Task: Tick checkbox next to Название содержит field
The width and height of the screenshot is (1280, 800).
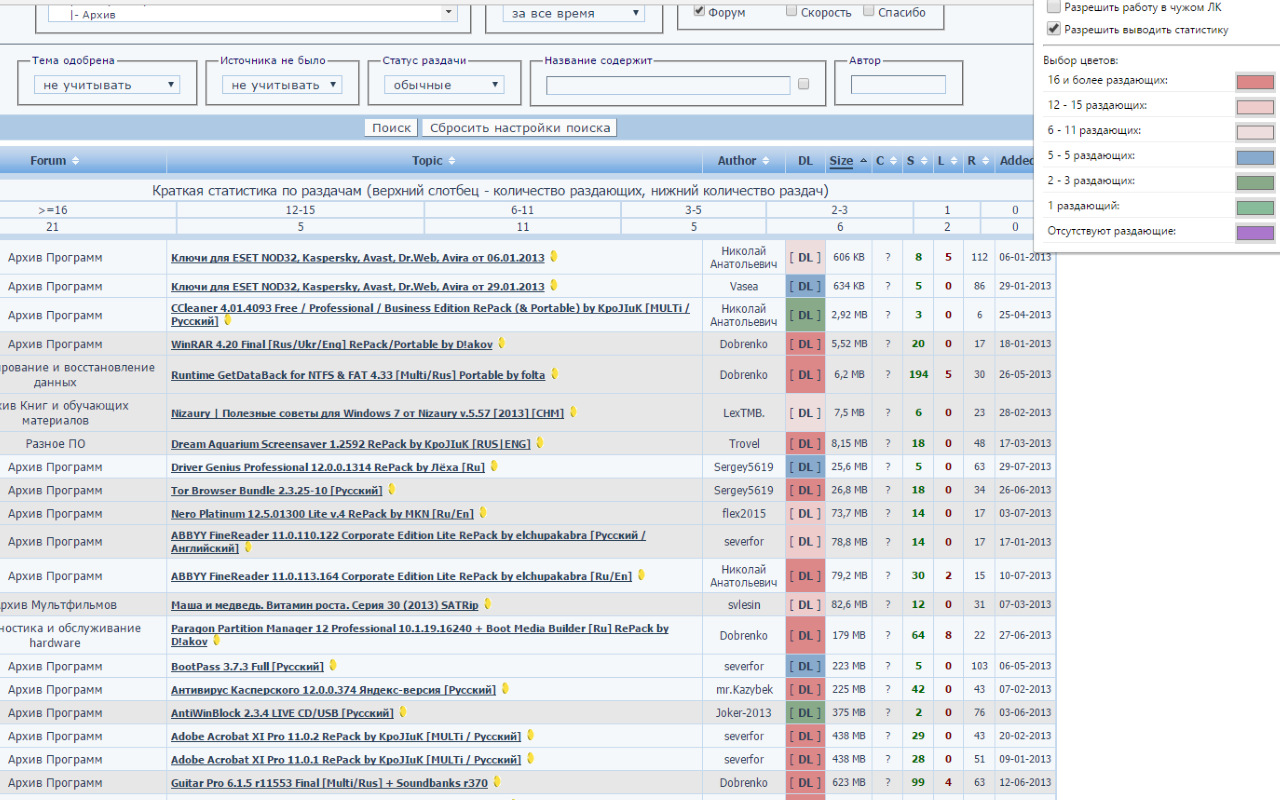Action: click(803, 85)
